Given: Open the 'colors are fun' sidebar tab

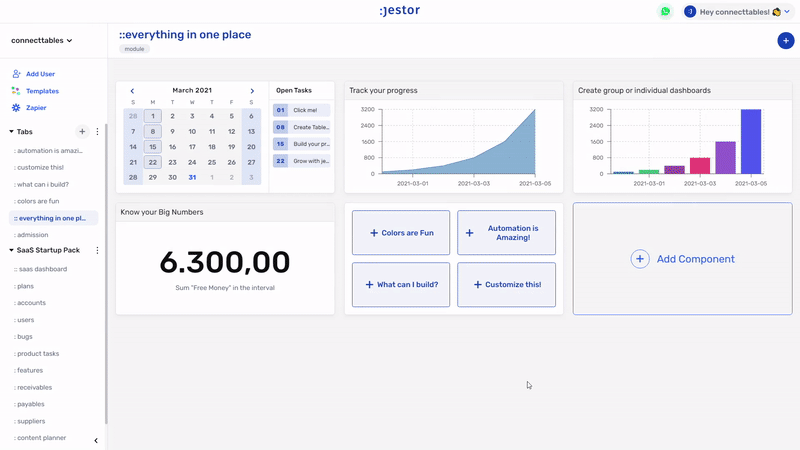Looking at the screenshot, I should point(37,201).
